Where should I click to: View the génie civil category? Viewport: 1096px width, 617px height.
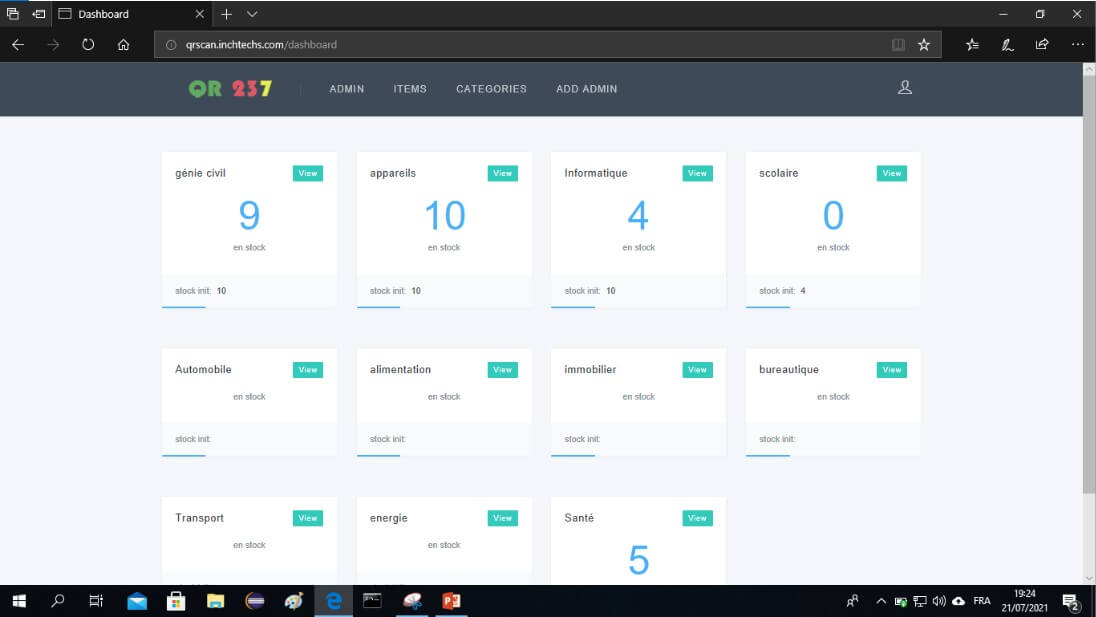[308, 173]
